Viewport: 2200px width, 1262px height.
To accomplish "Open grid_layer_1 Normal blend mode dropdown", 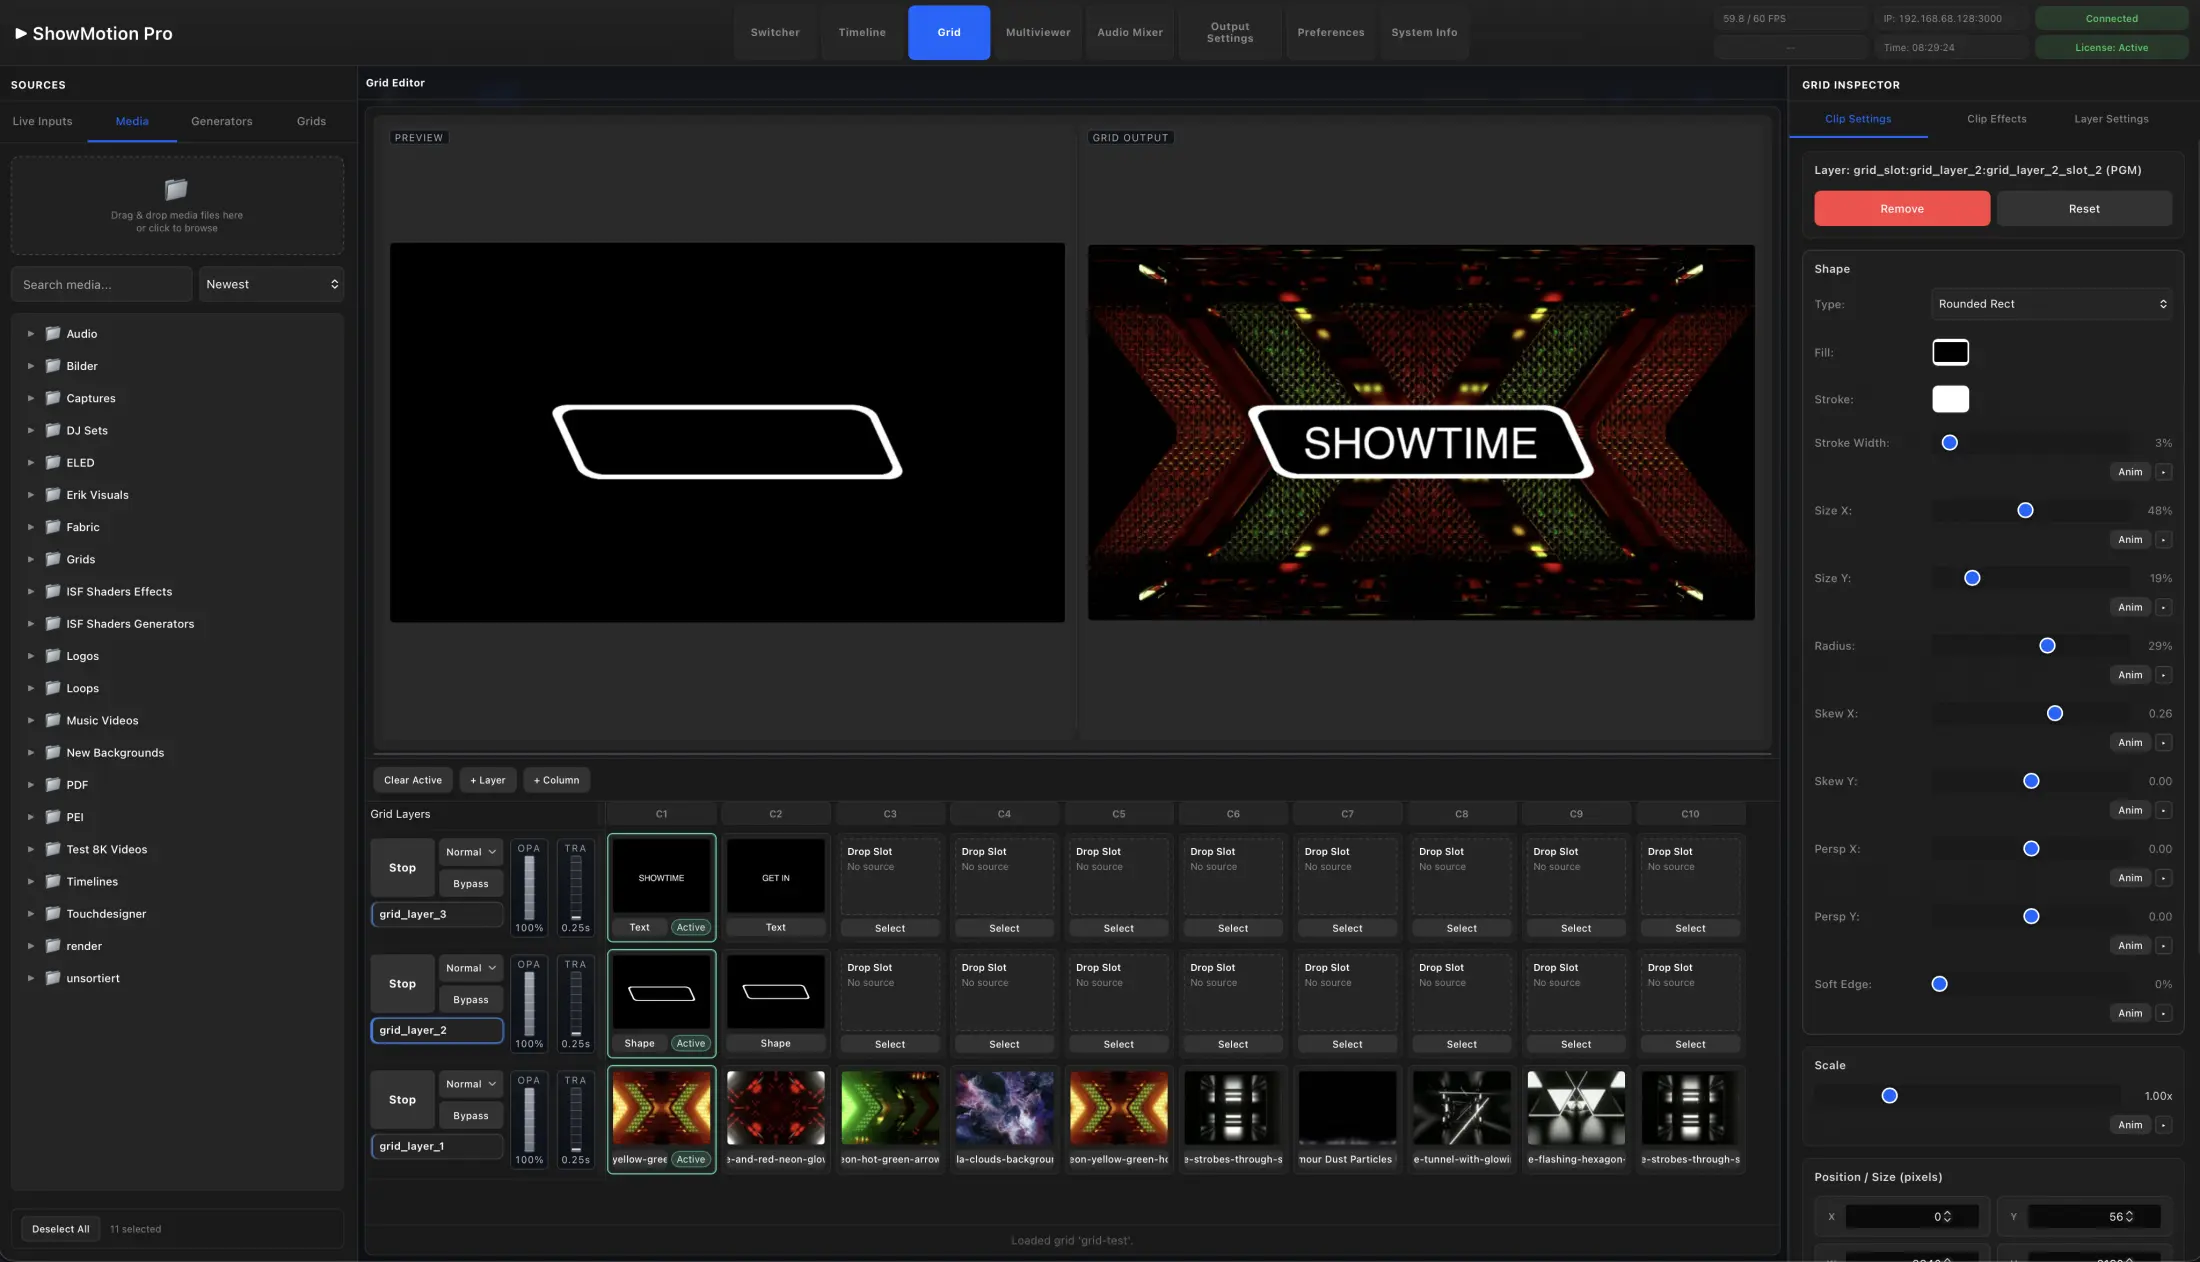I will (470, 1084).
